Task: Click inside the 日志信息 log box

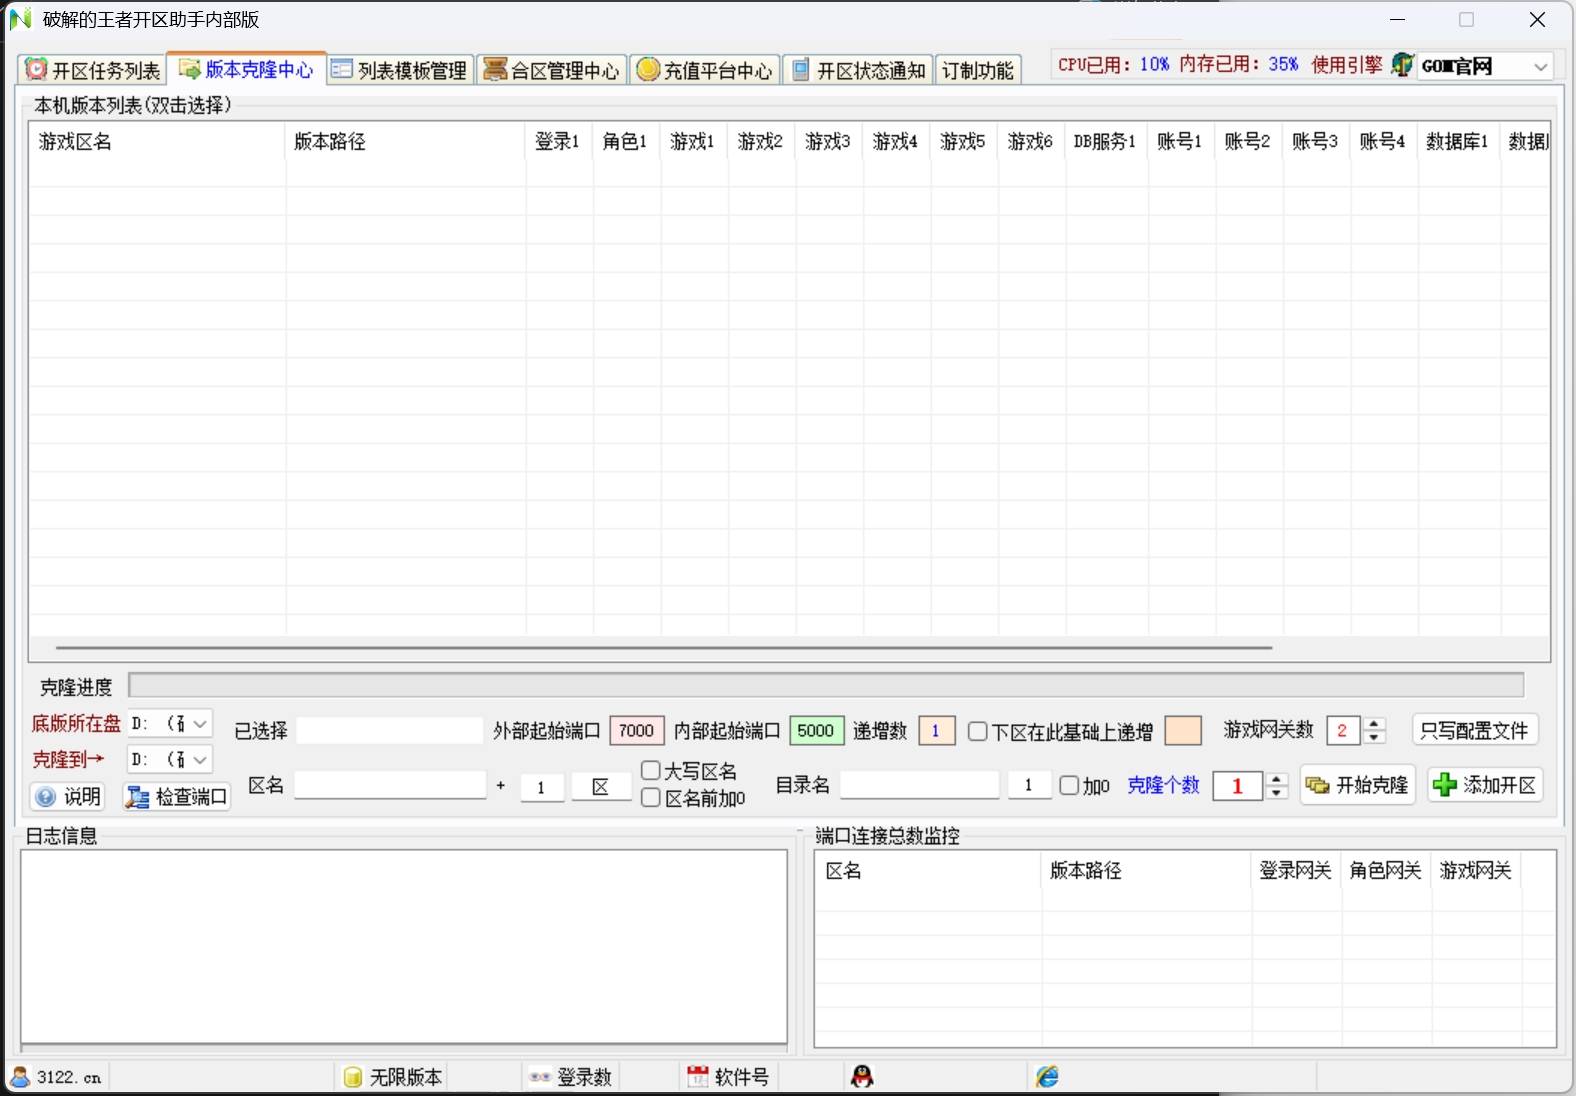Action: pyautogui.click(x=404, y=946)
